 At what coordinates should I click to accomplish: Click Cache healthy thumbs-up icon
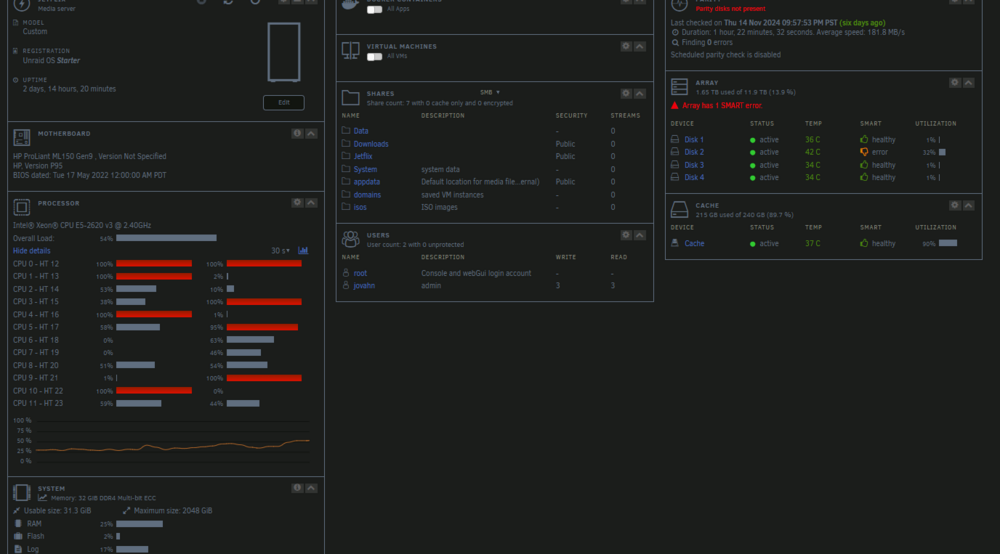[x=864, y=243]
